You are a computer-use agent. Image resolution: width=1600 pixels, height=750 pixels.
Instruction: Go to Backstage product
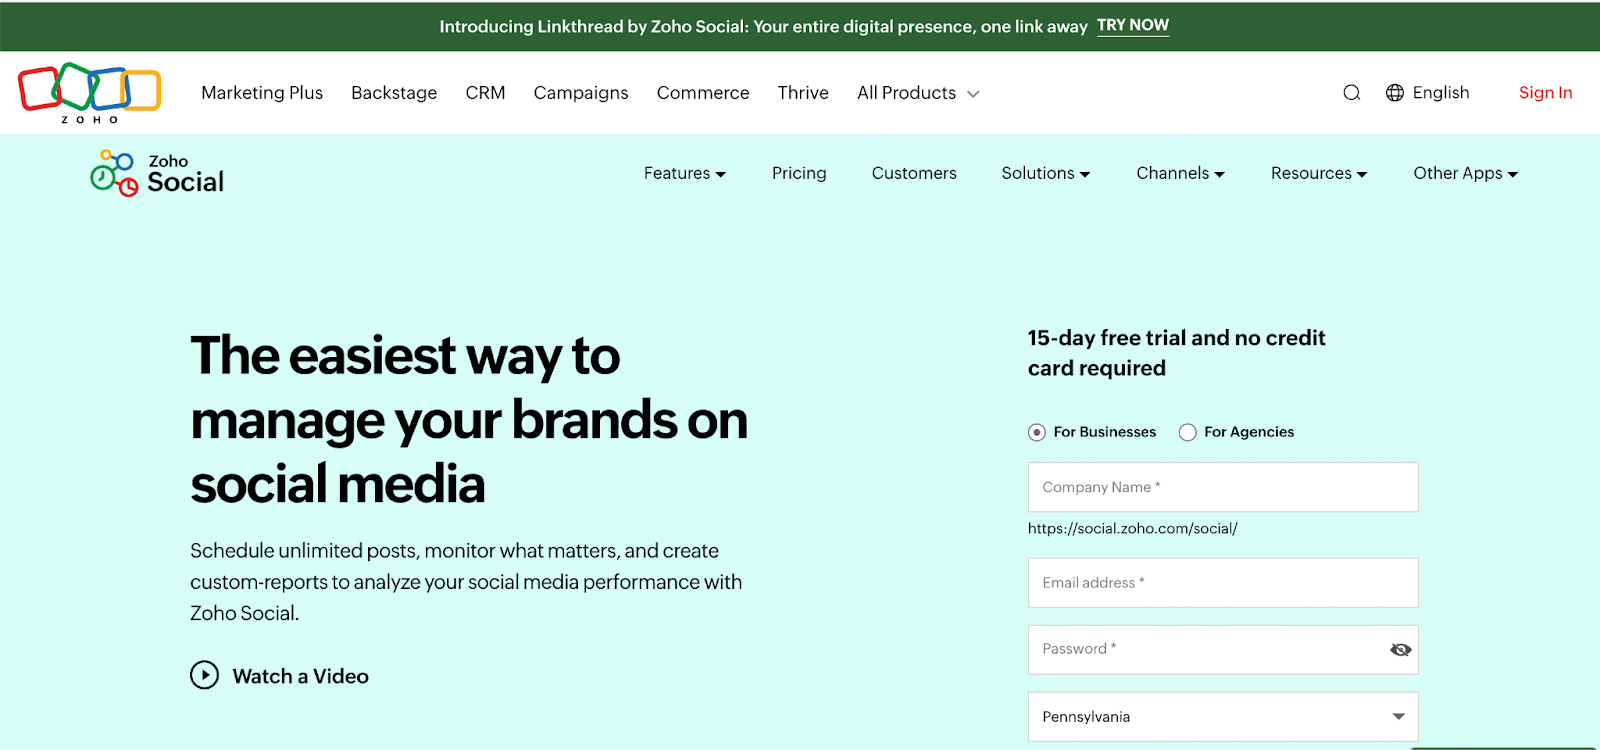coord(394,93)
